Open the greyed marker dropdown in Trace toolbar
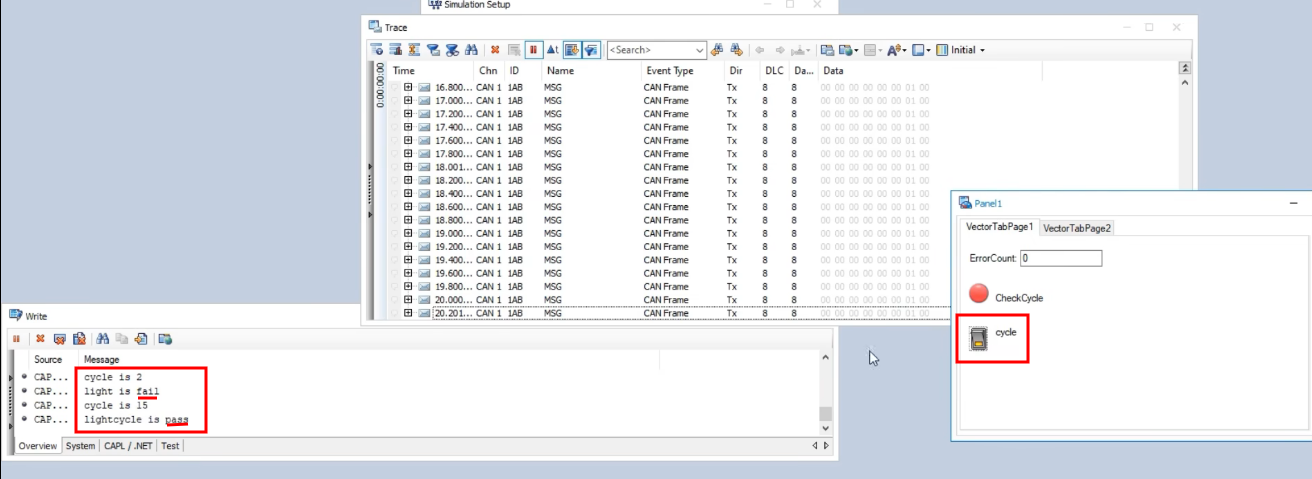This screenshot has height=479, width=1312. point(800,49)
